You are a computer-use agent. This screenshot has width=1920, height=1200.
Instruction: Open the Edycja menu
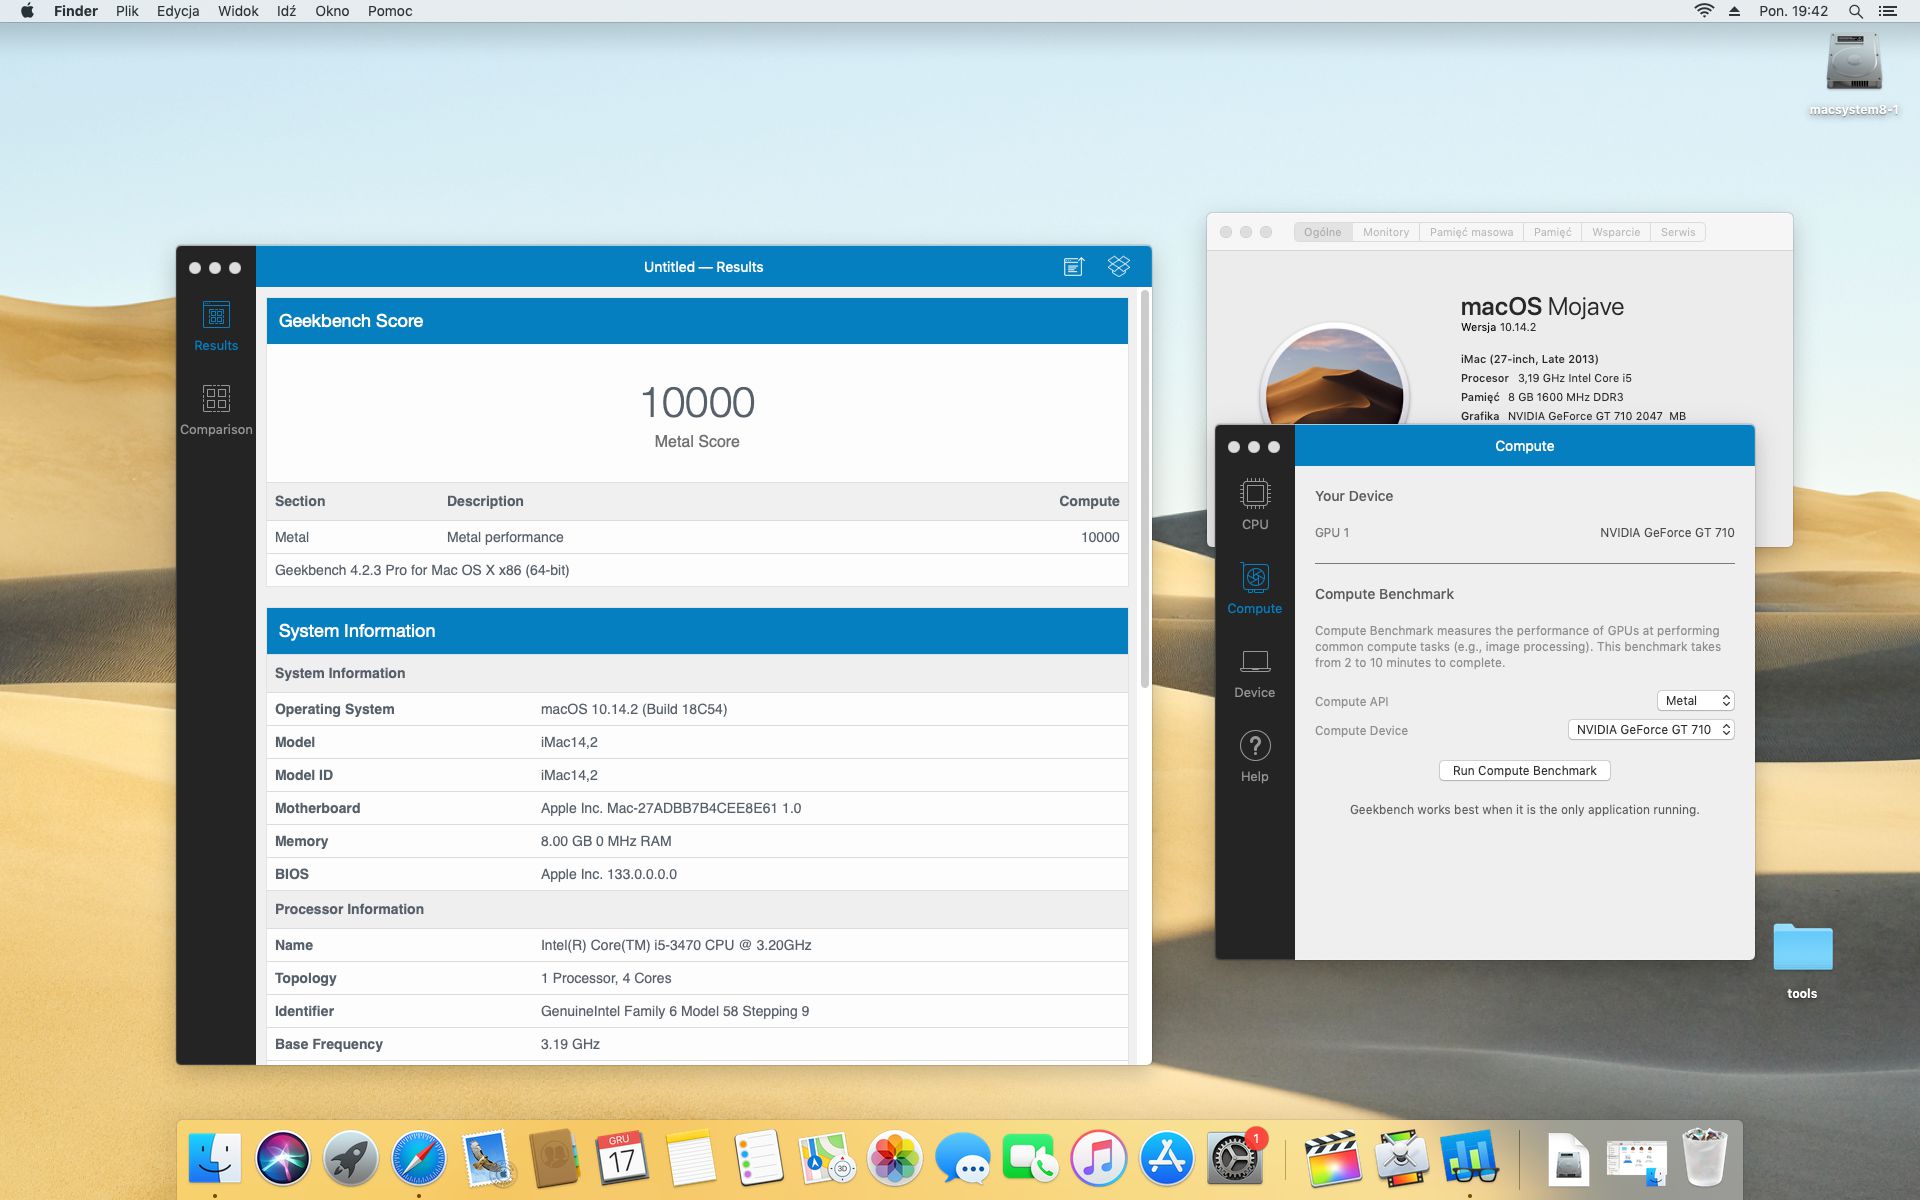click(178, 11)
